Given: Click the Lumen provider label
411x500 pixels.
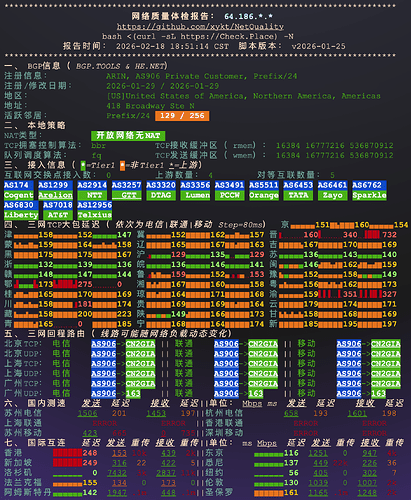Looking at the screenshot, I should point(195,195).
